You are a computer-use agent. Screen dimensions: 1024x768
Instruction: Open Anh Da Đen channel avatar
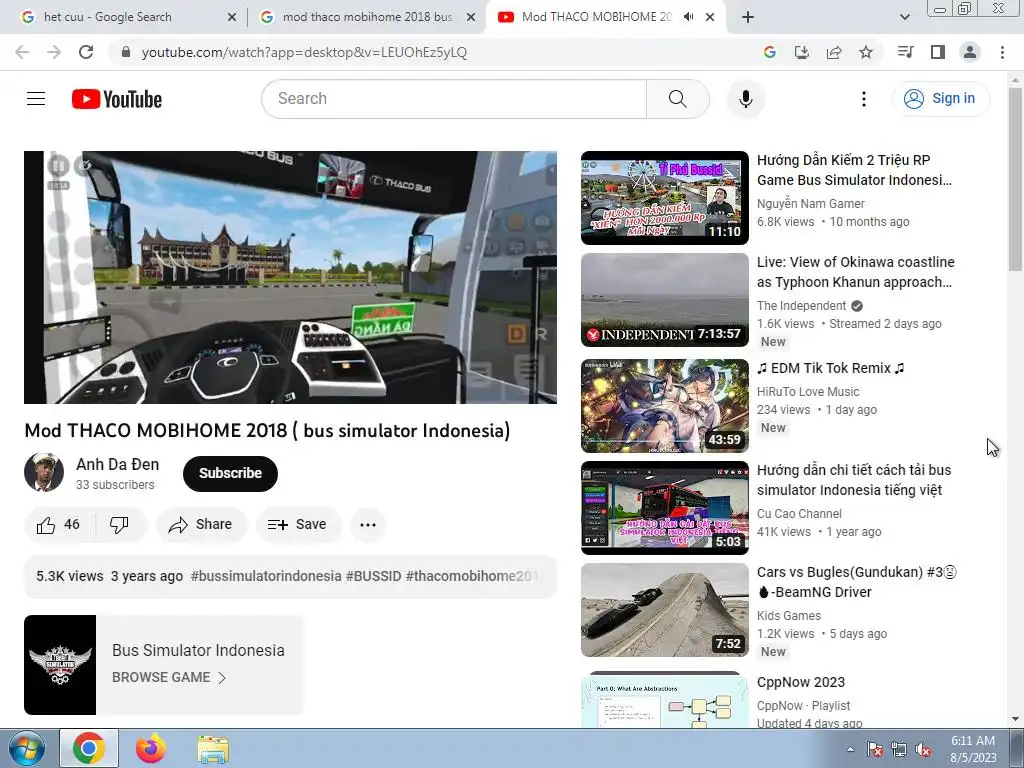(44, 472)
